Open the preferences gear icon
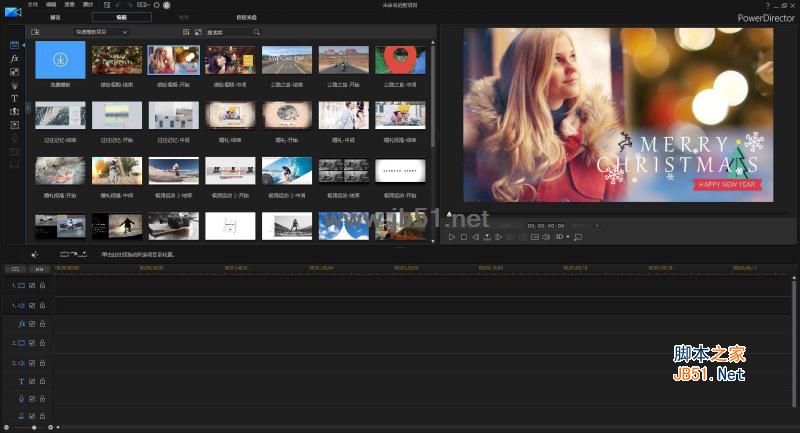Image resolution: width=800 pixels, height=433 pixels. (157, 5)
